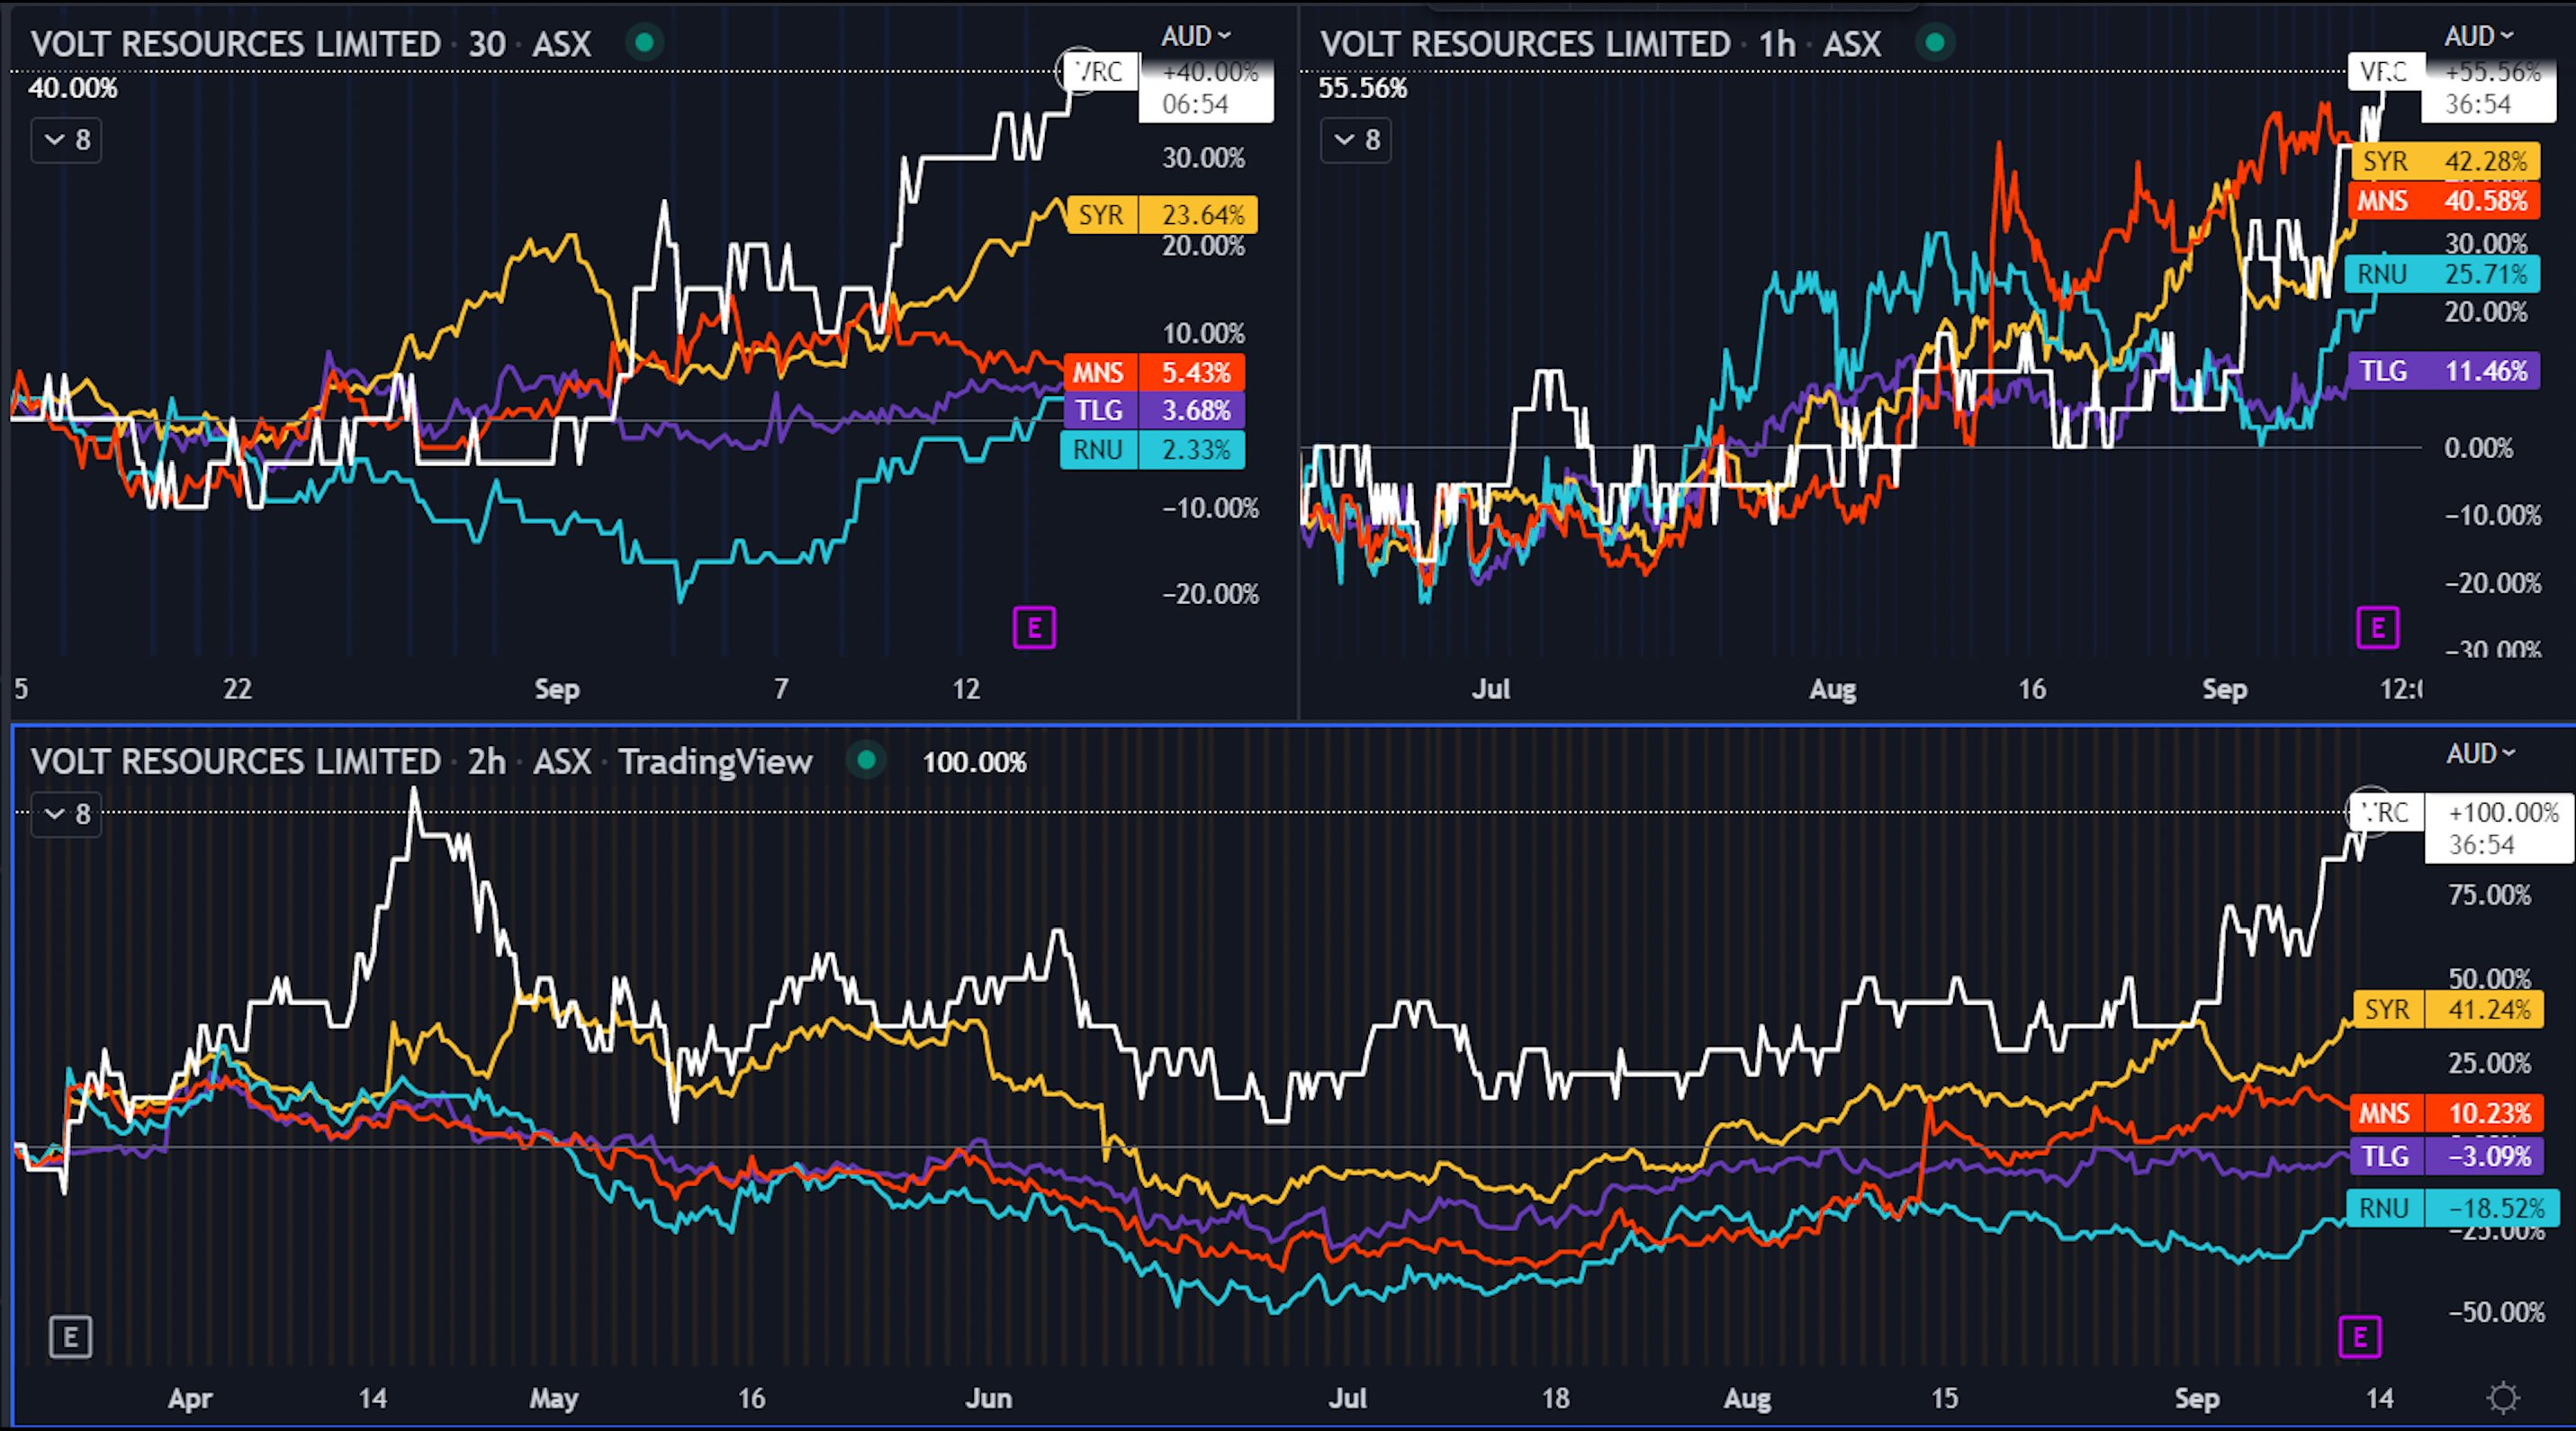
Task: Click the MNS 40.58% label in 1h chart
Action: click(2443, 201)
